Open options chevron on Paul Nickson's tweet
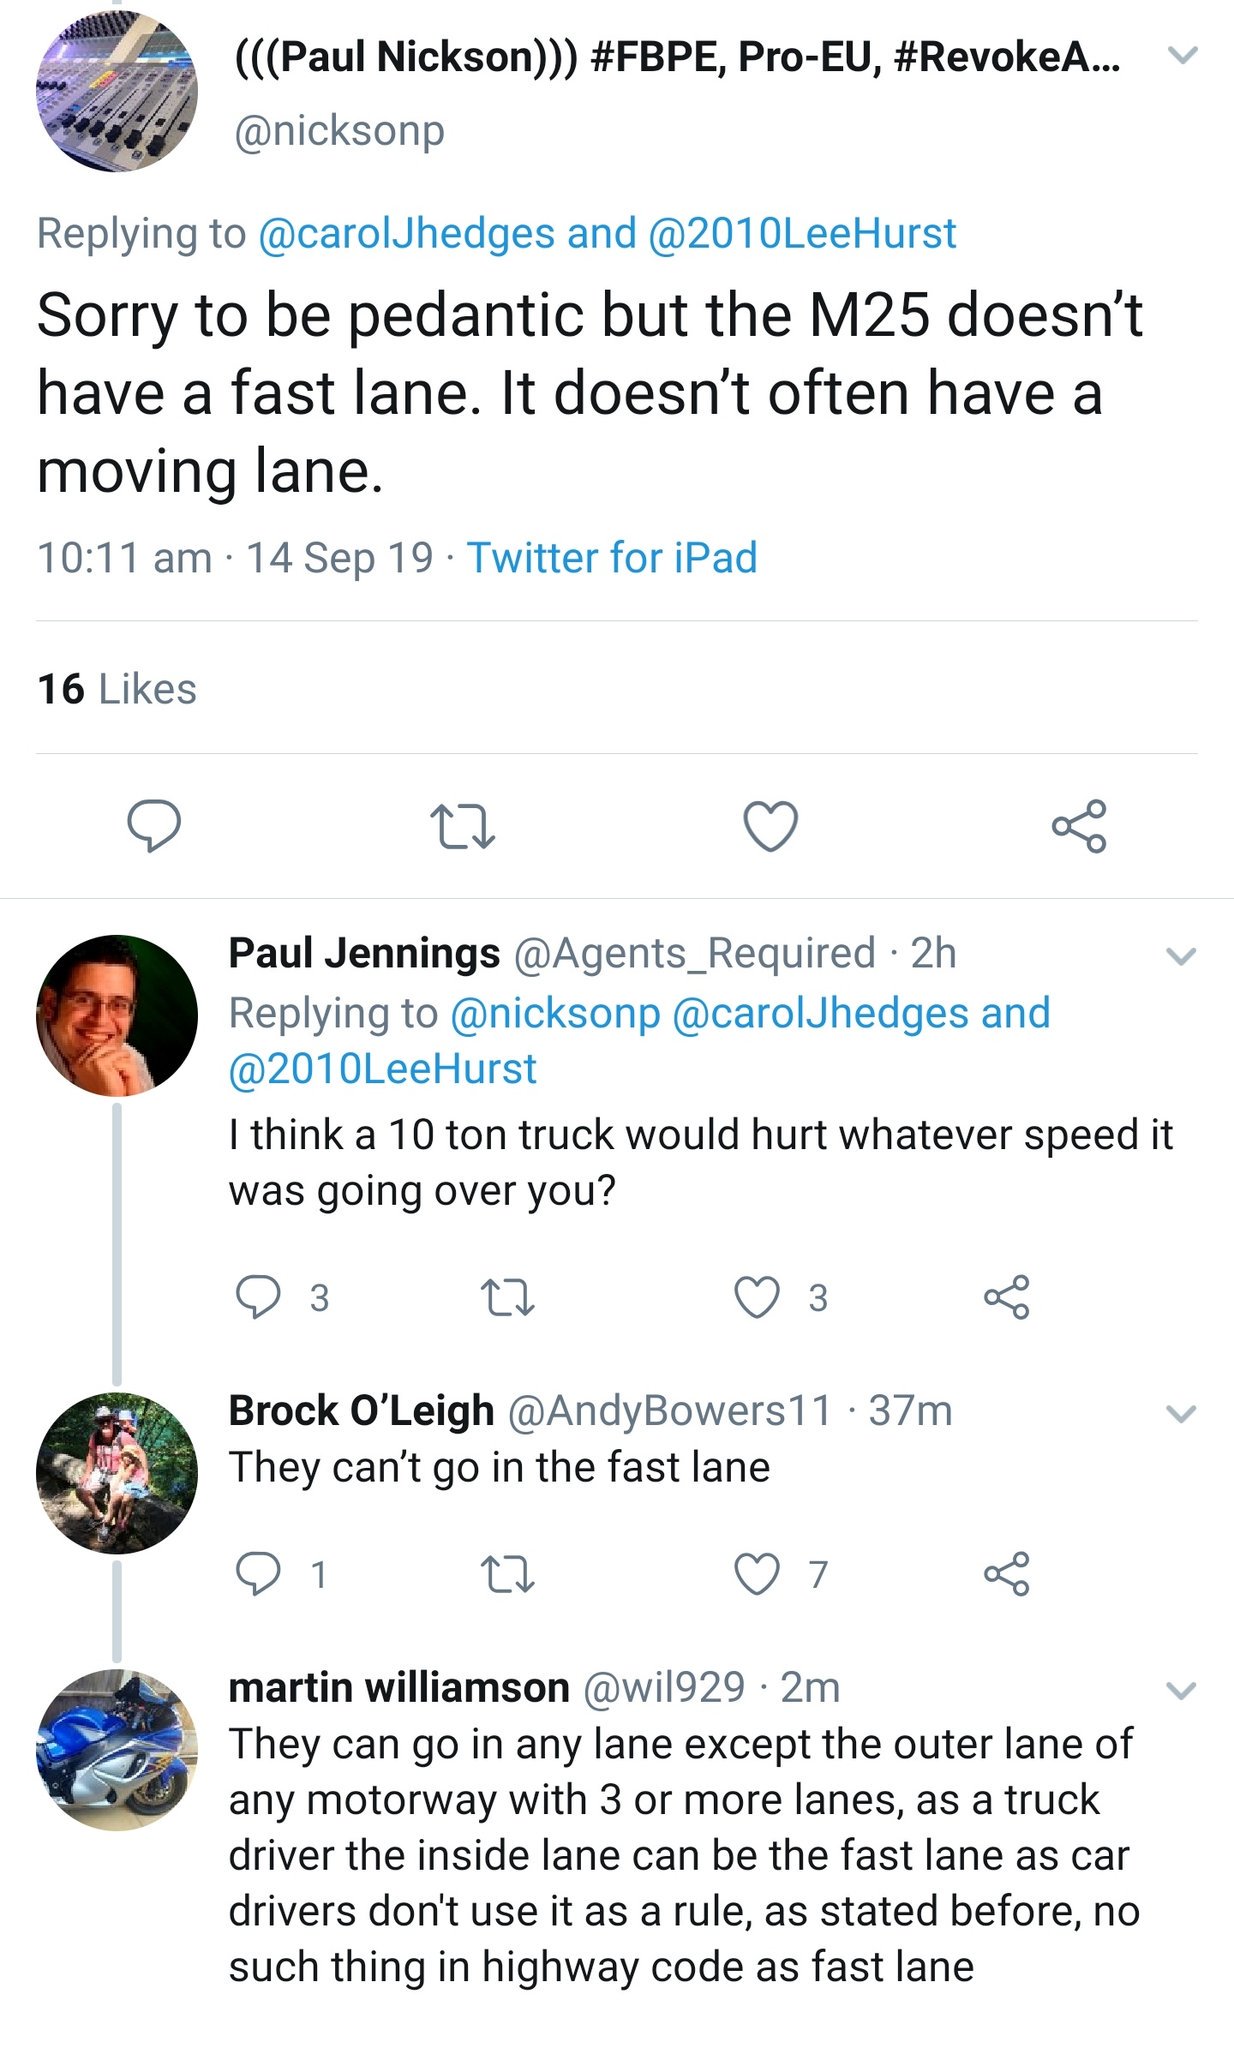 tap(1182, 56)
